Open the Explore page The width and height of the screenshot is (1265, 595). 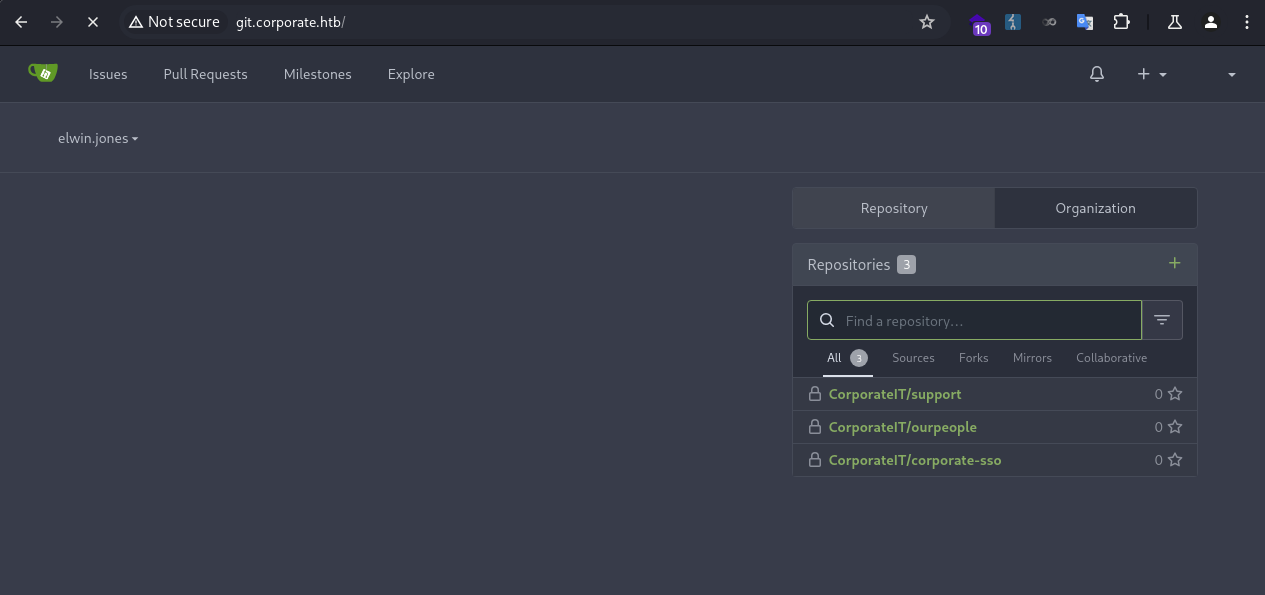(x=411, y=74)
